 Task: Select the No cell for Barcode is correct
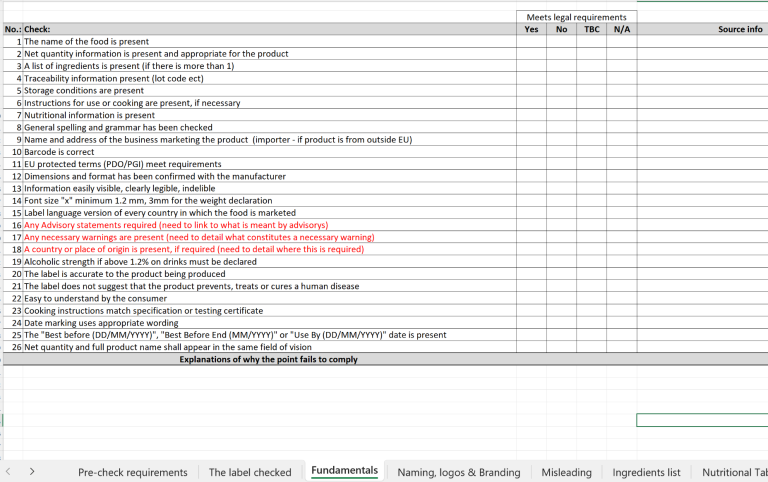point(561,151)
